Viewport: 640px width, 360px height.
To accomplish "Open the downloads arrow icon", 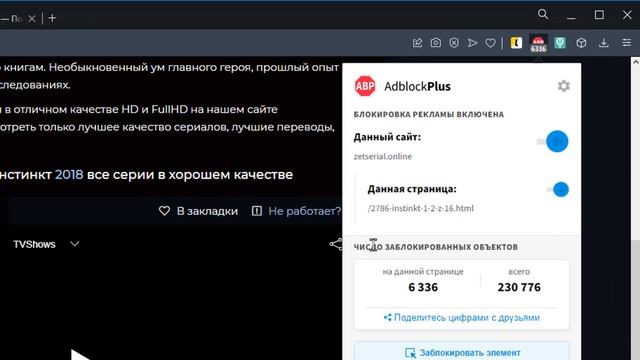I will point(604,43).
